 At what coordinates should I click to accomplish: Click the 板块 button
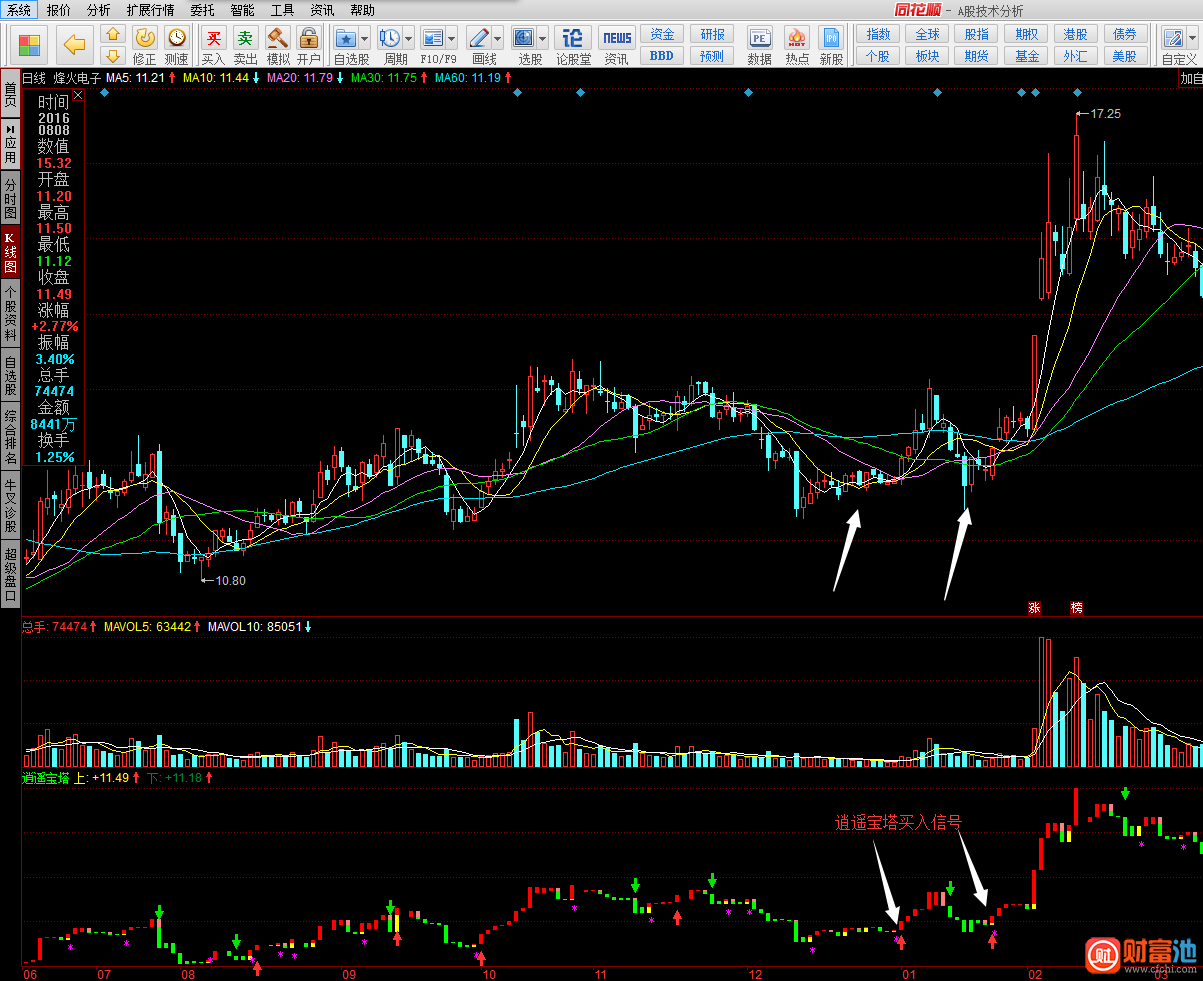tap(928, 56)
